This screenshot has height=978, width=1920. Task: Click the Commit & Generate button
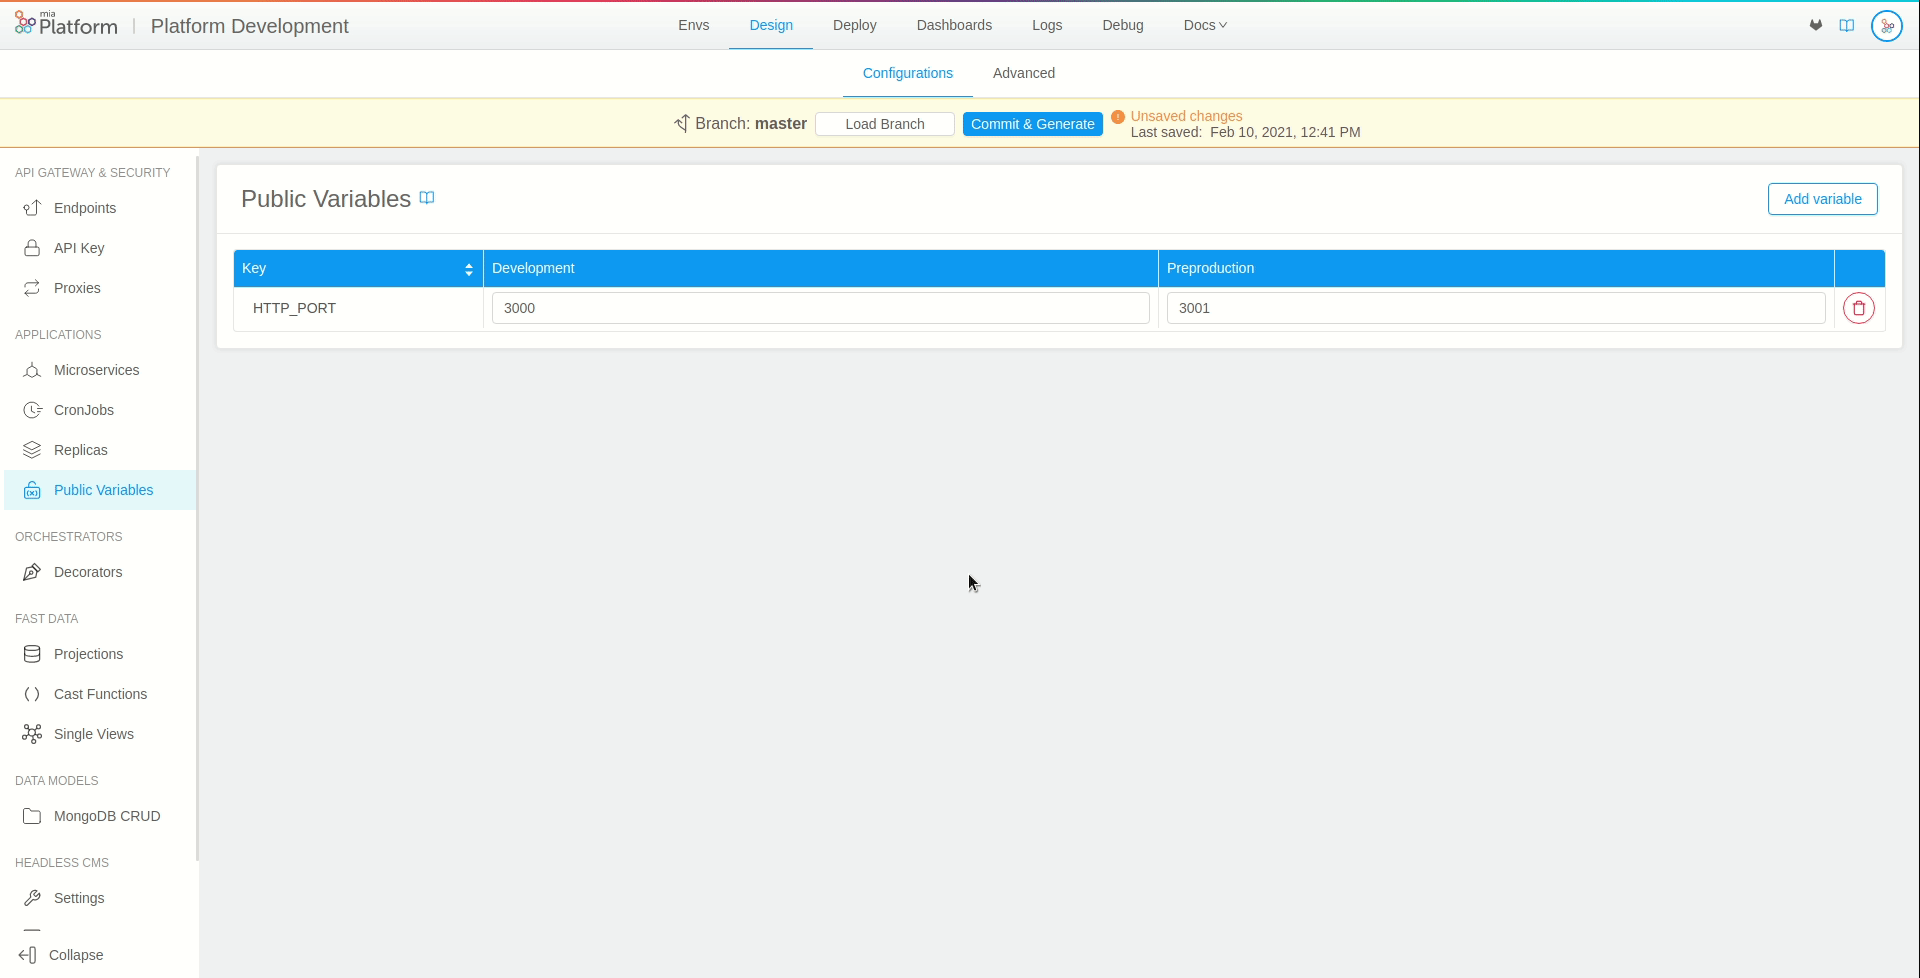click(x=1033, y=123)
